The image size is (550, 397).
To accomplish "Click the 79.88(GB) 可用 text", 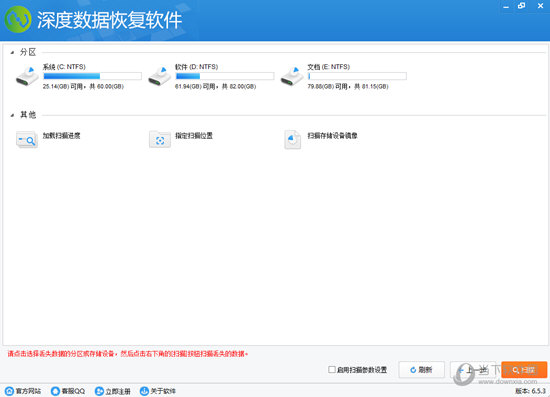I will click(328, 86).
